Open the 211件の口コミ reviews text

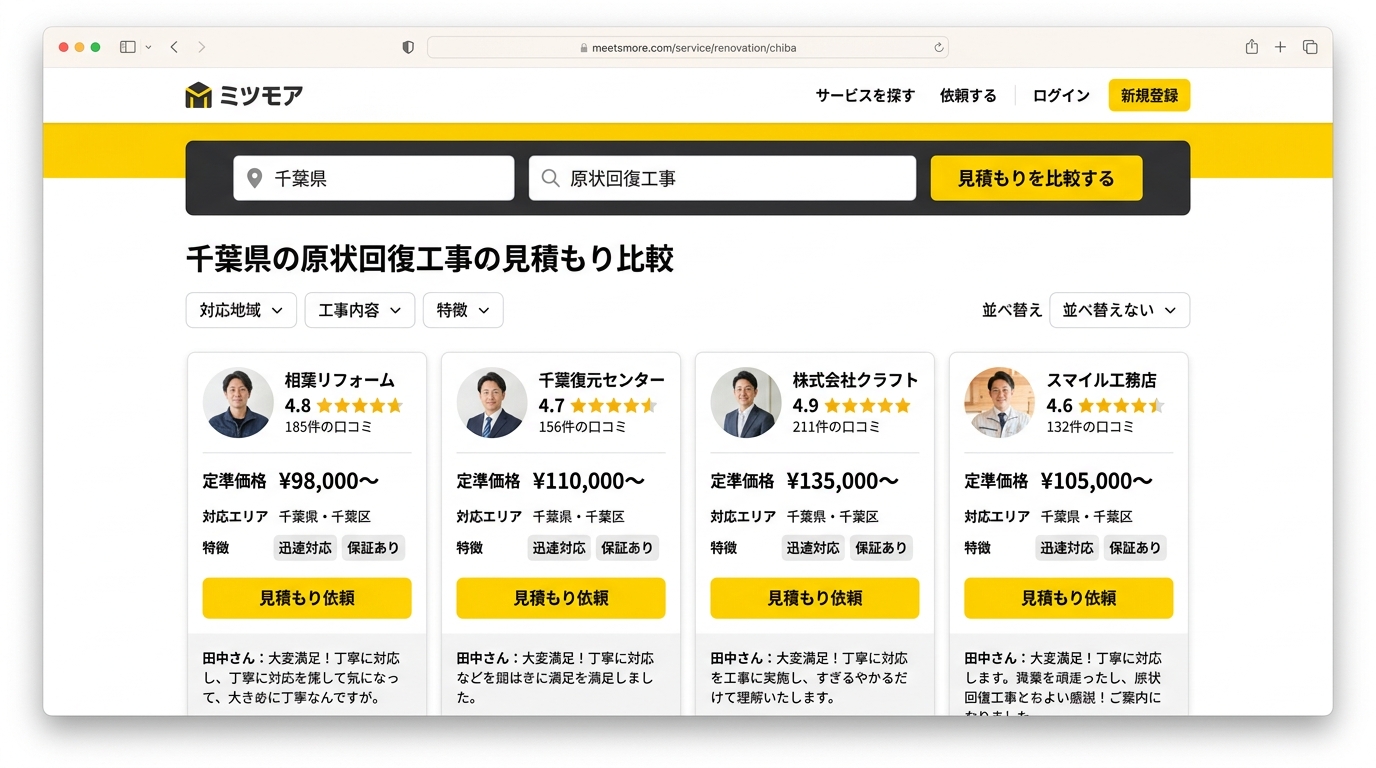pyautogui.click(x=837, y=427)
